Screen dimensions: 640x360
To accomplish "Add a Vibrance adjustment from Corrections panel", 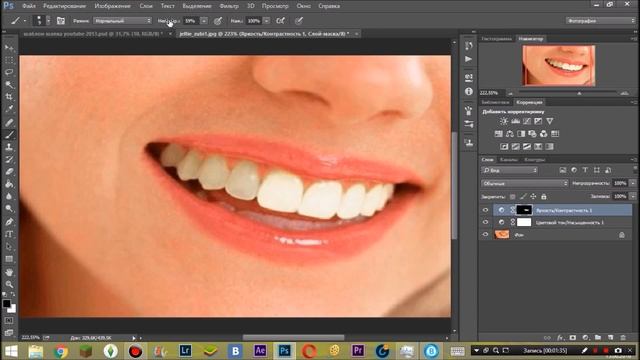I will [x=550, y=121].
